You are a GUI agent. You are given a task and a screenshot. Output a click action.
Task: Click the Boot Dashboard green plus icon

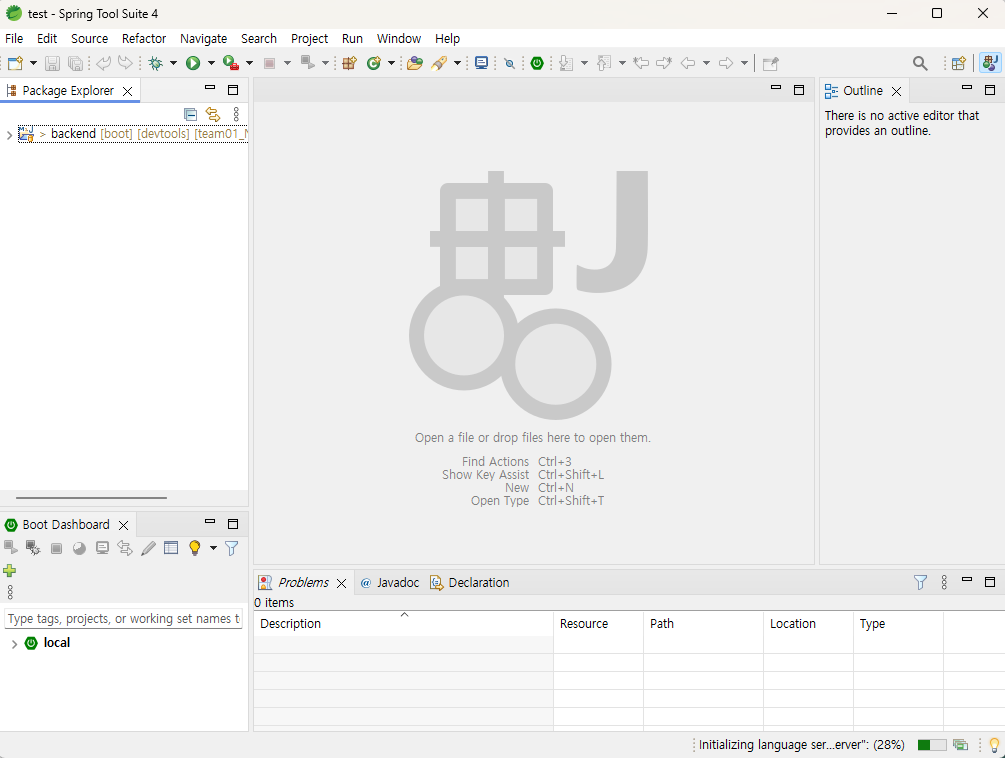(10, 570)
